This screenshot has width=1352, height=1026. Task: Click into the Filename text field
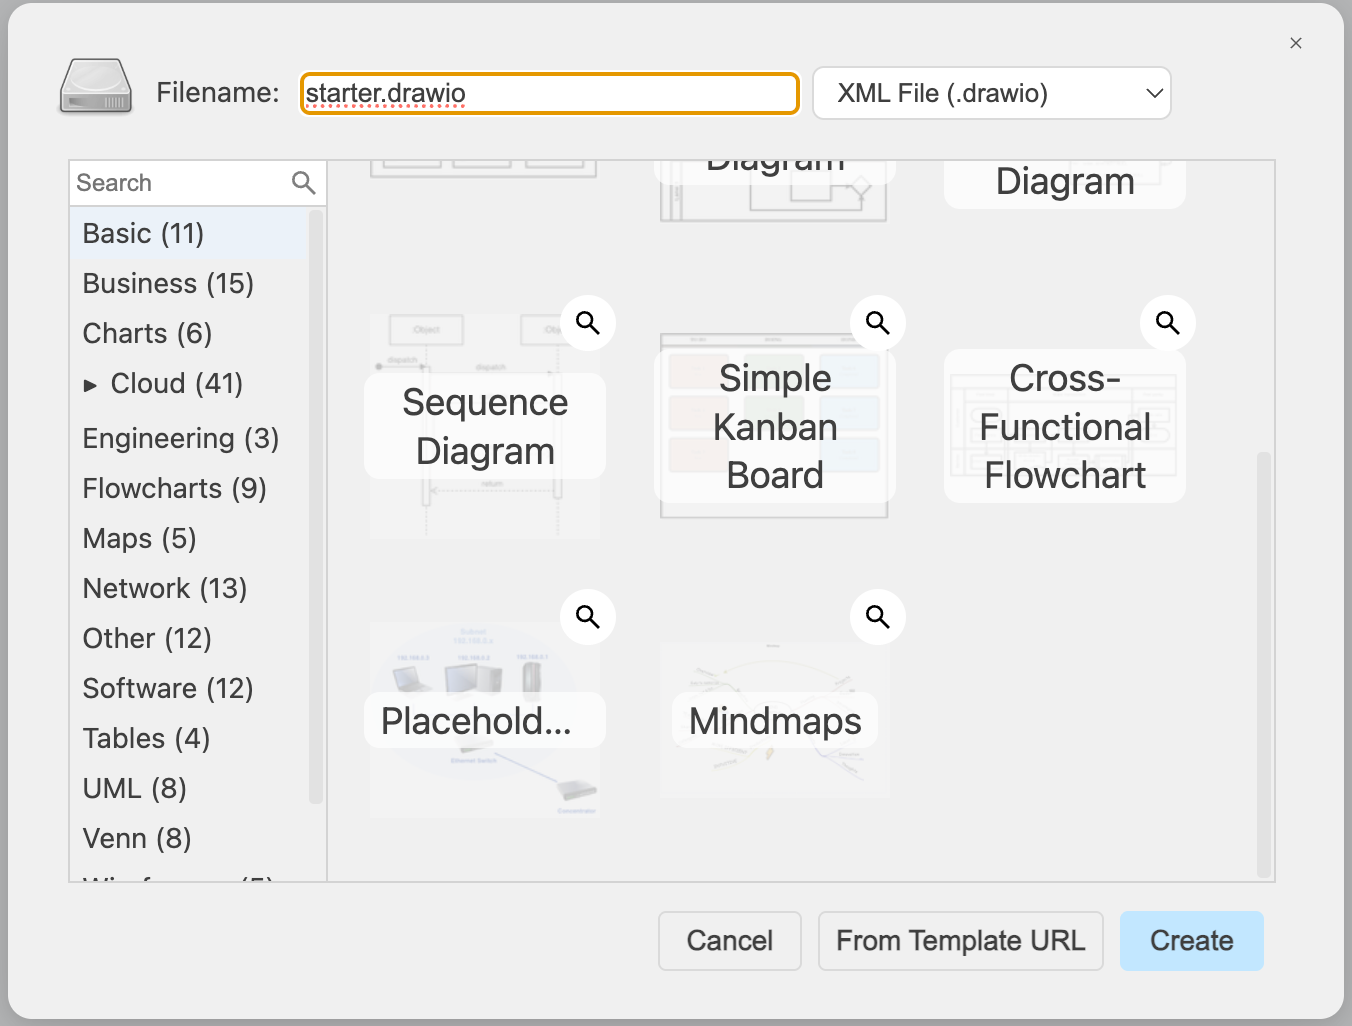pyautogui.click(x=550, y=94)
